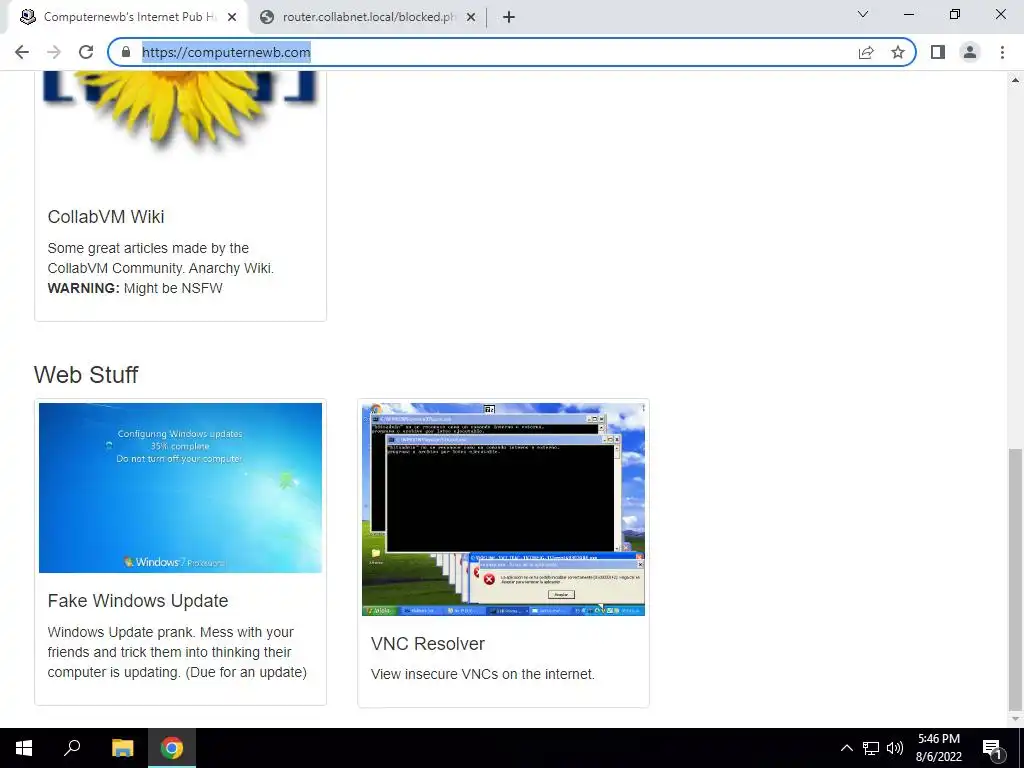Open Chrome's three-dot menu

tap(1002, 52)
